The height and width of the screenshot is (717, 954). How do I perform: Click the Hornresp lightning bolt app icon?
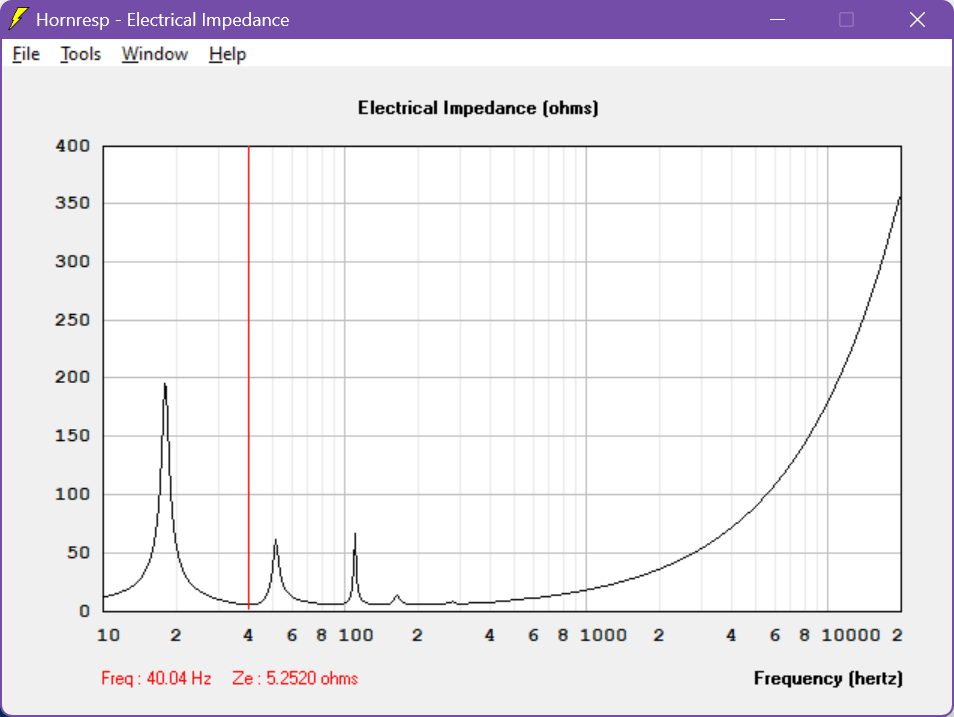[x=18, y=19]
